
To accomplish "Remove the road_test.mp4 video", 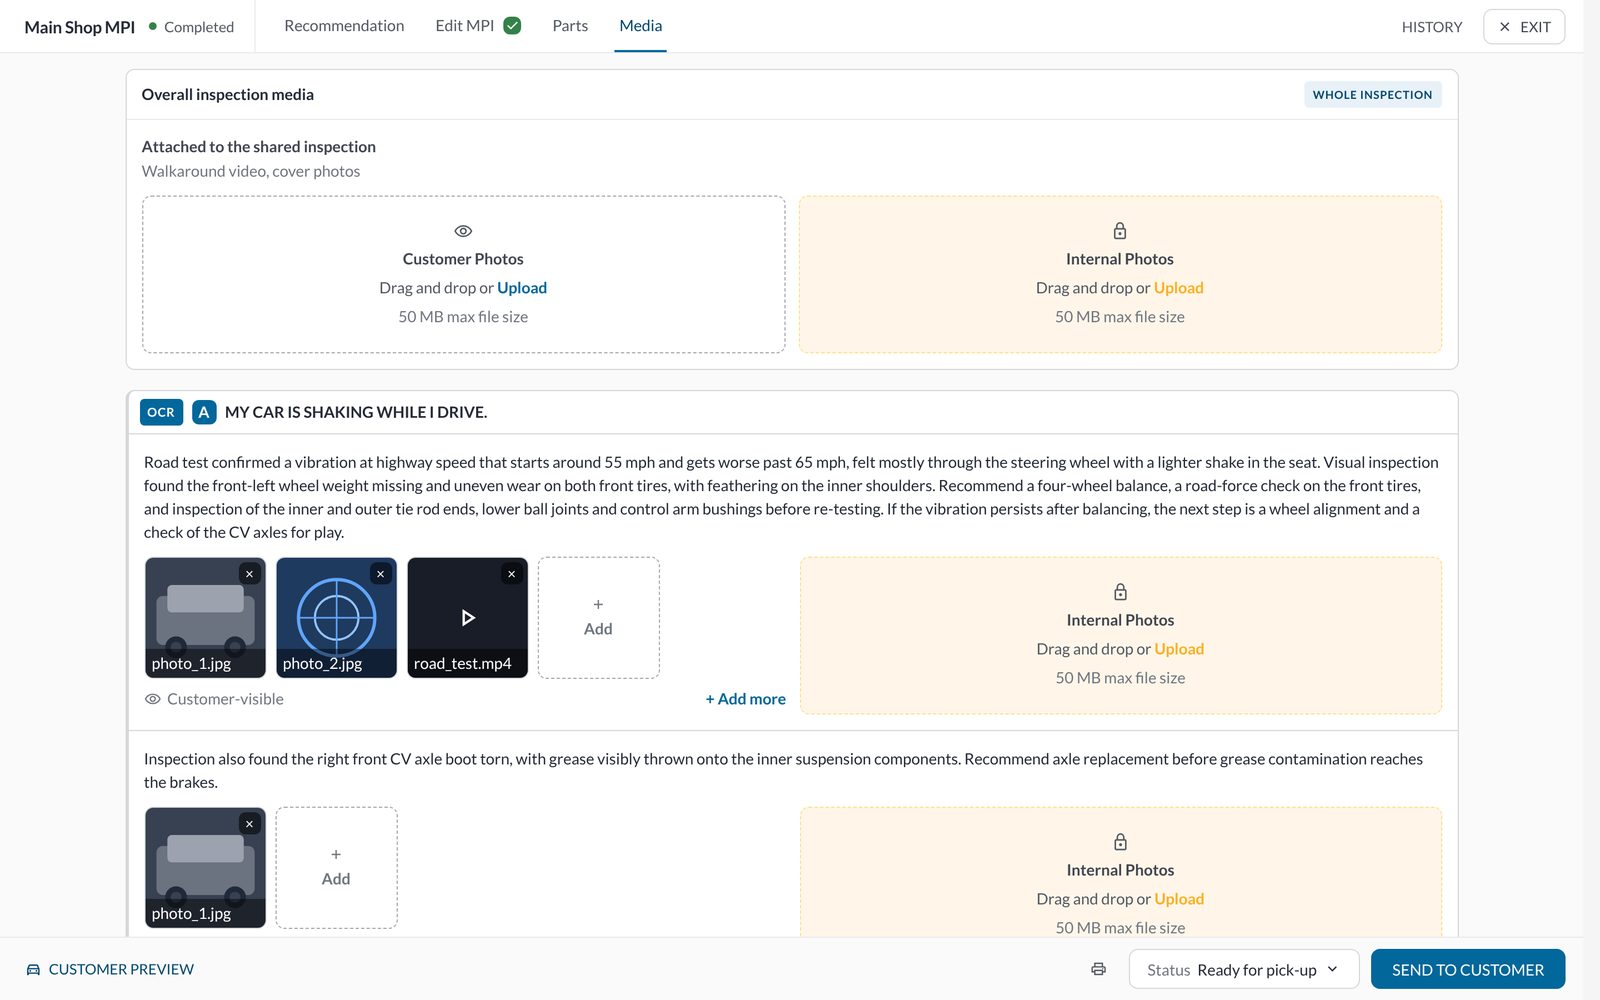I will [511, 574].
